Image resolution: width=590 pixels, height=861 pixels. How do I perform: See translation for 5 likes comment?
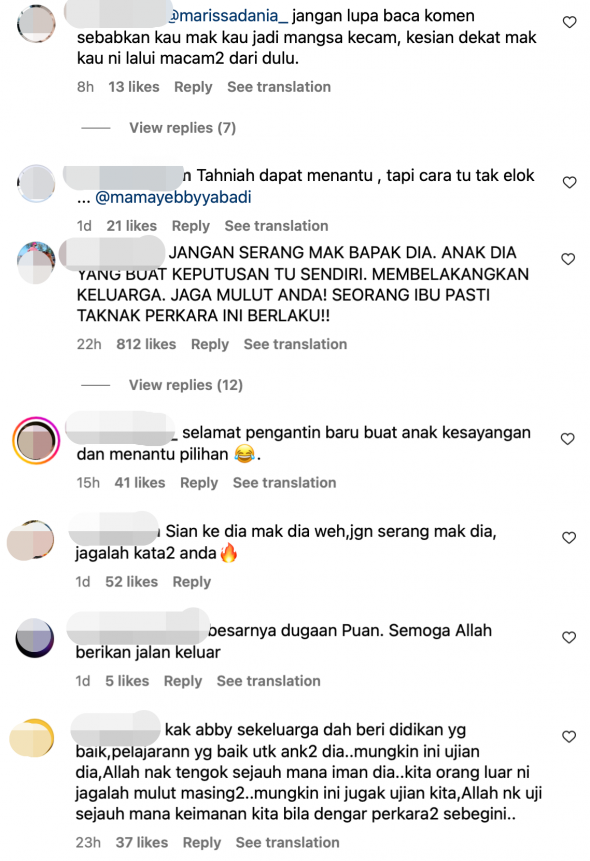click(269, 681)
